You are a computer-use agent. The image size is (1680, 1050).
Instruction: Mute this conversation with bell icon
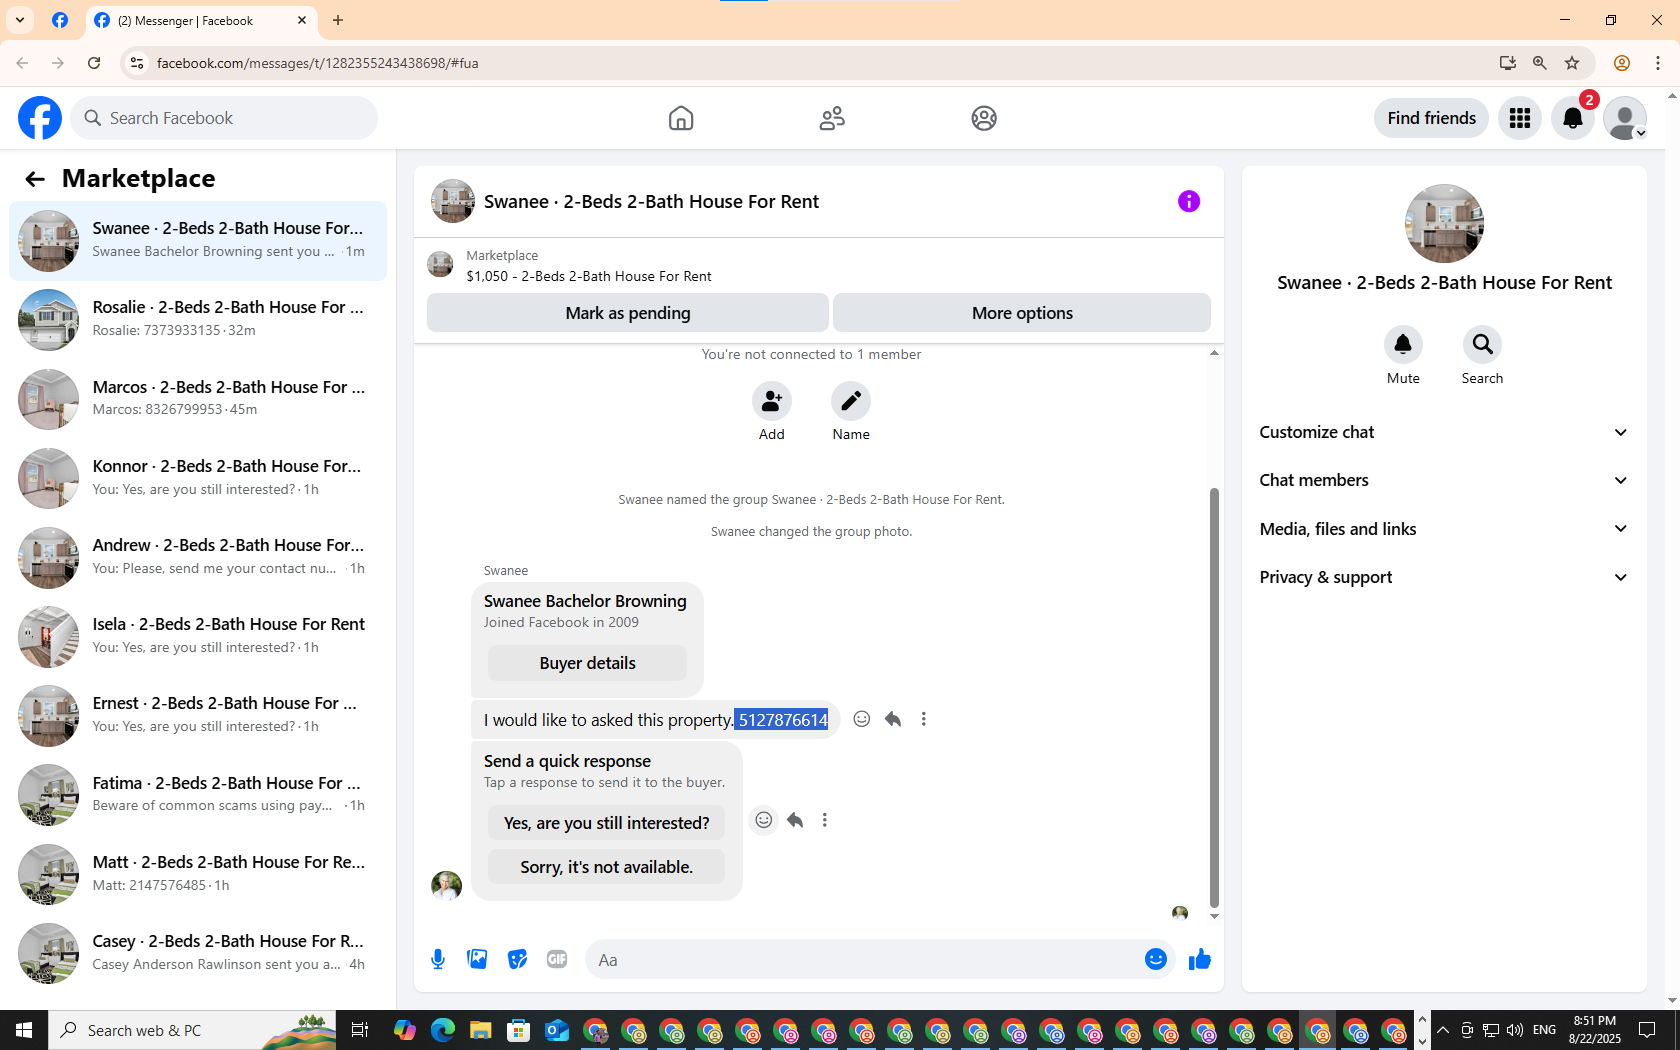point(1403,345)
